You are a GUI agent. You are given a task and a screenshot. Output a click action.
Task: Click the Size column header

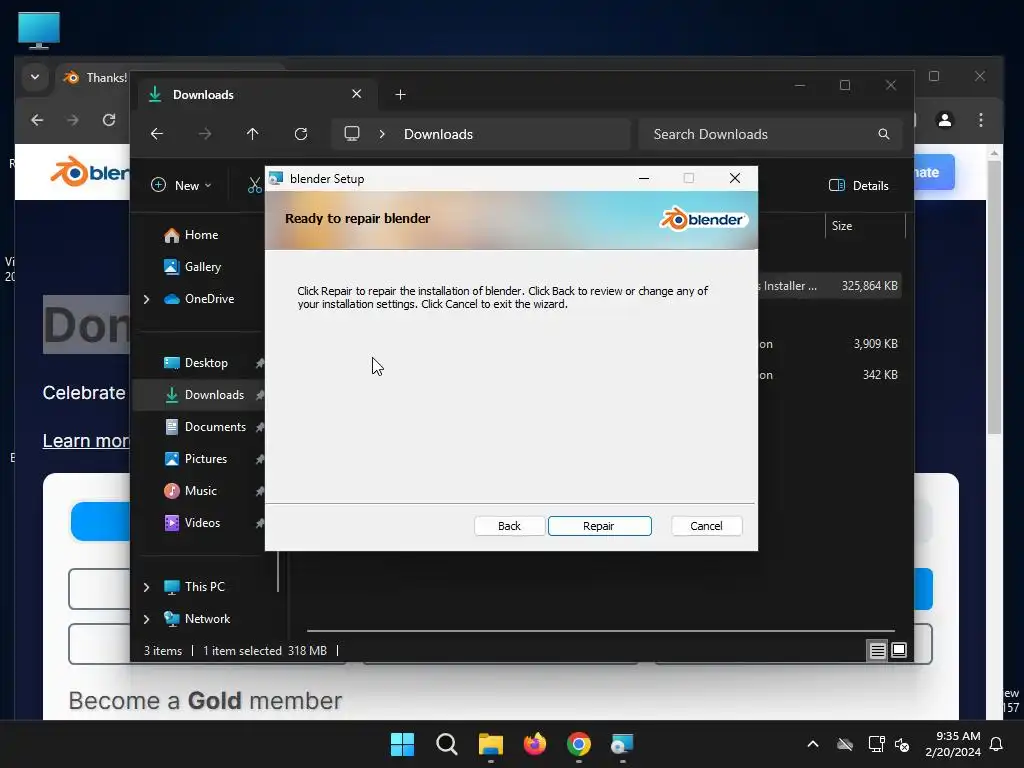(x=865, y=226)
